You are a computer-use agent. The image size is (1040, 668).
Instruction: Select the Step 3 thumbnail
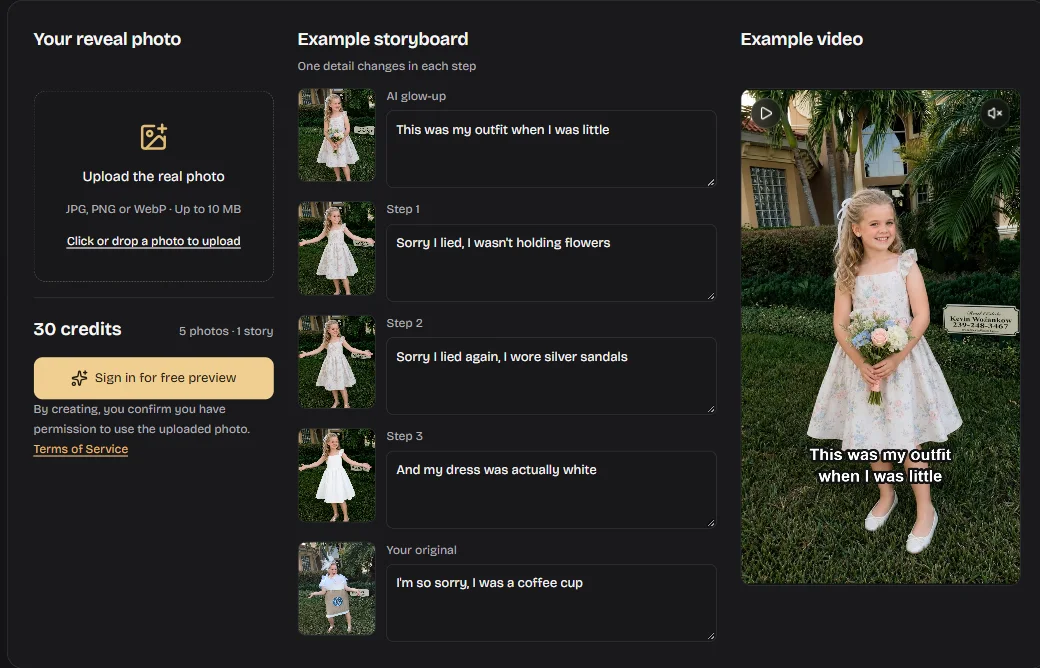tap(336, 475)
